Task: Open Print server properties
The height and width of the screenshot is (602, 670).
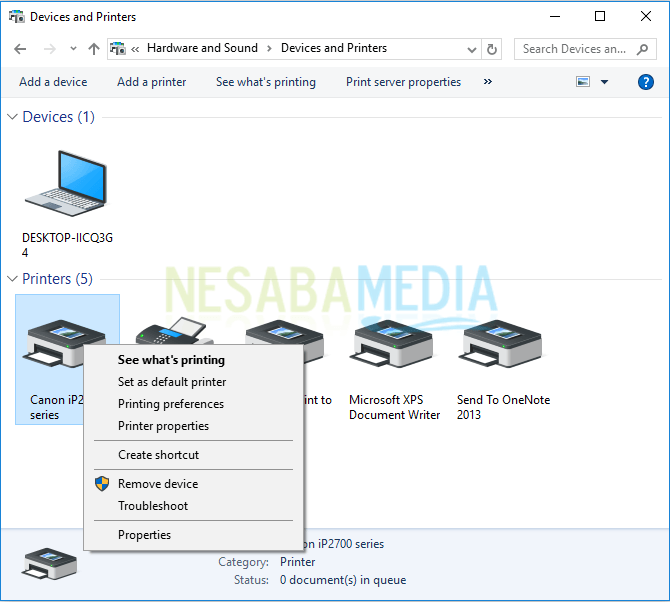Action: [403, 82]
